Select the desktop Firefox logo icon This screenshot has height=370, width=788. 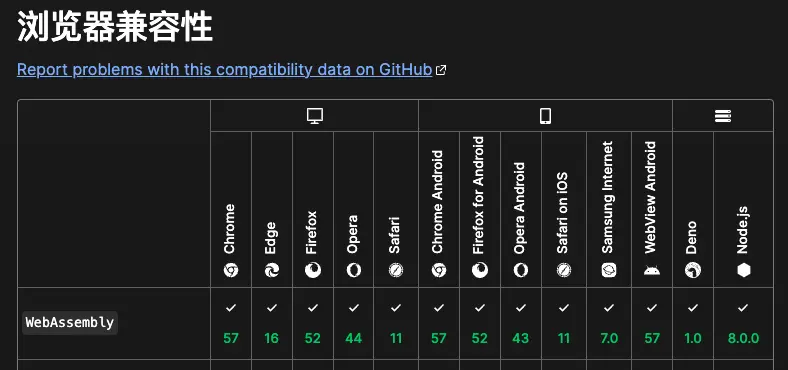coord(313,270)
